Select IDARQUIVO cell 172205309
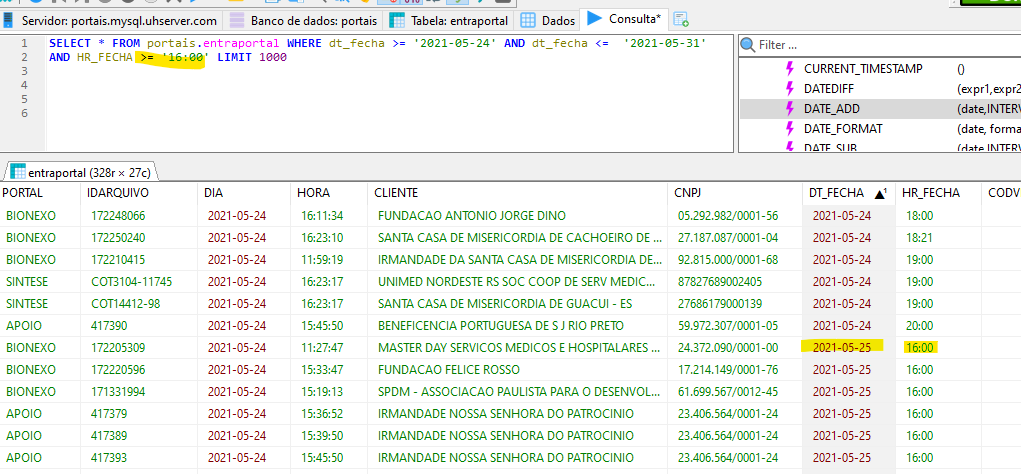The width and height of the screenshot is (1021, 474). click(140, 348)
